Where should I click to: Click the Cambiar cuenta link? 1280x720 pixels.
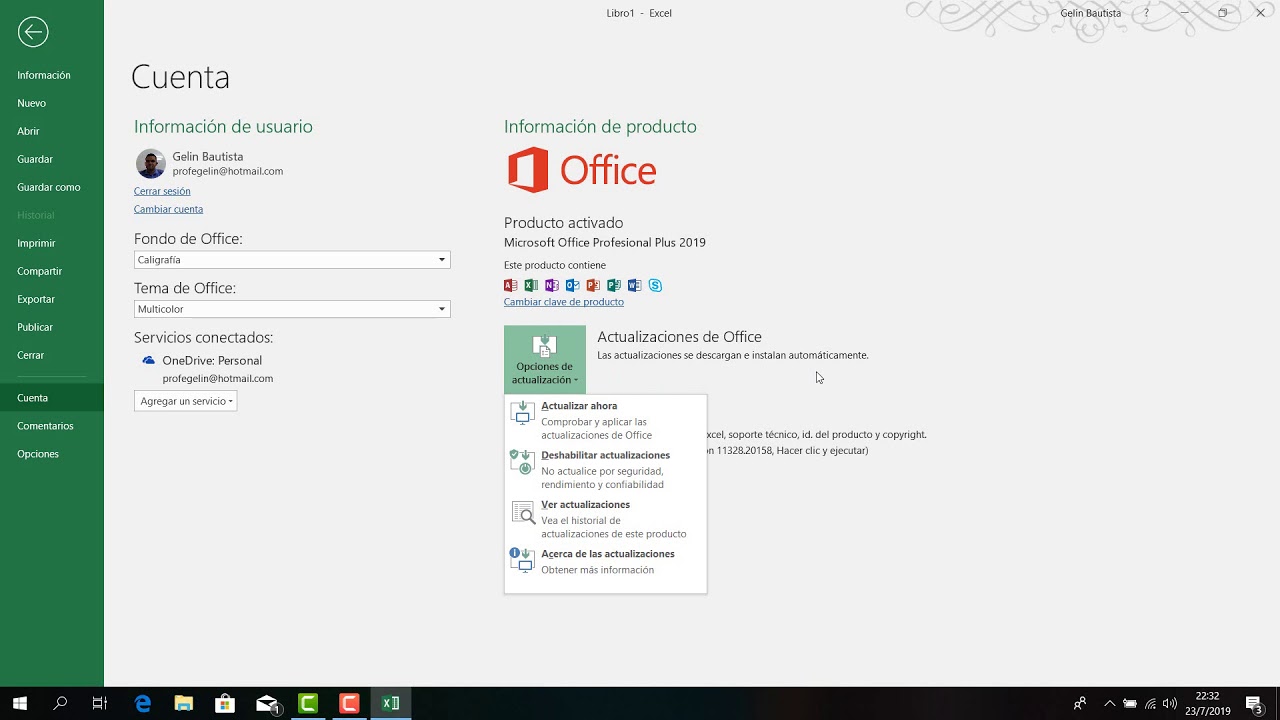[168, 209]
